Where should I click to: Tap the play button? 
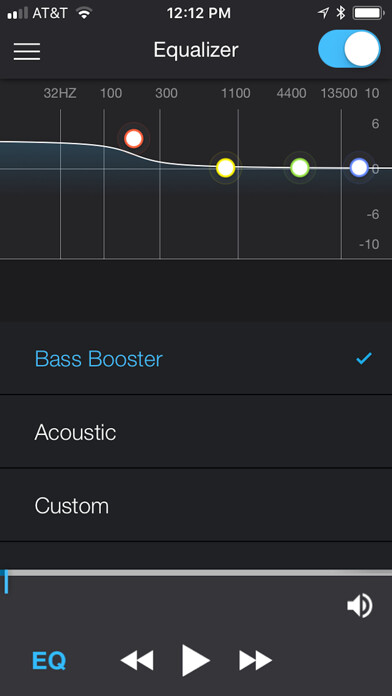195,660
